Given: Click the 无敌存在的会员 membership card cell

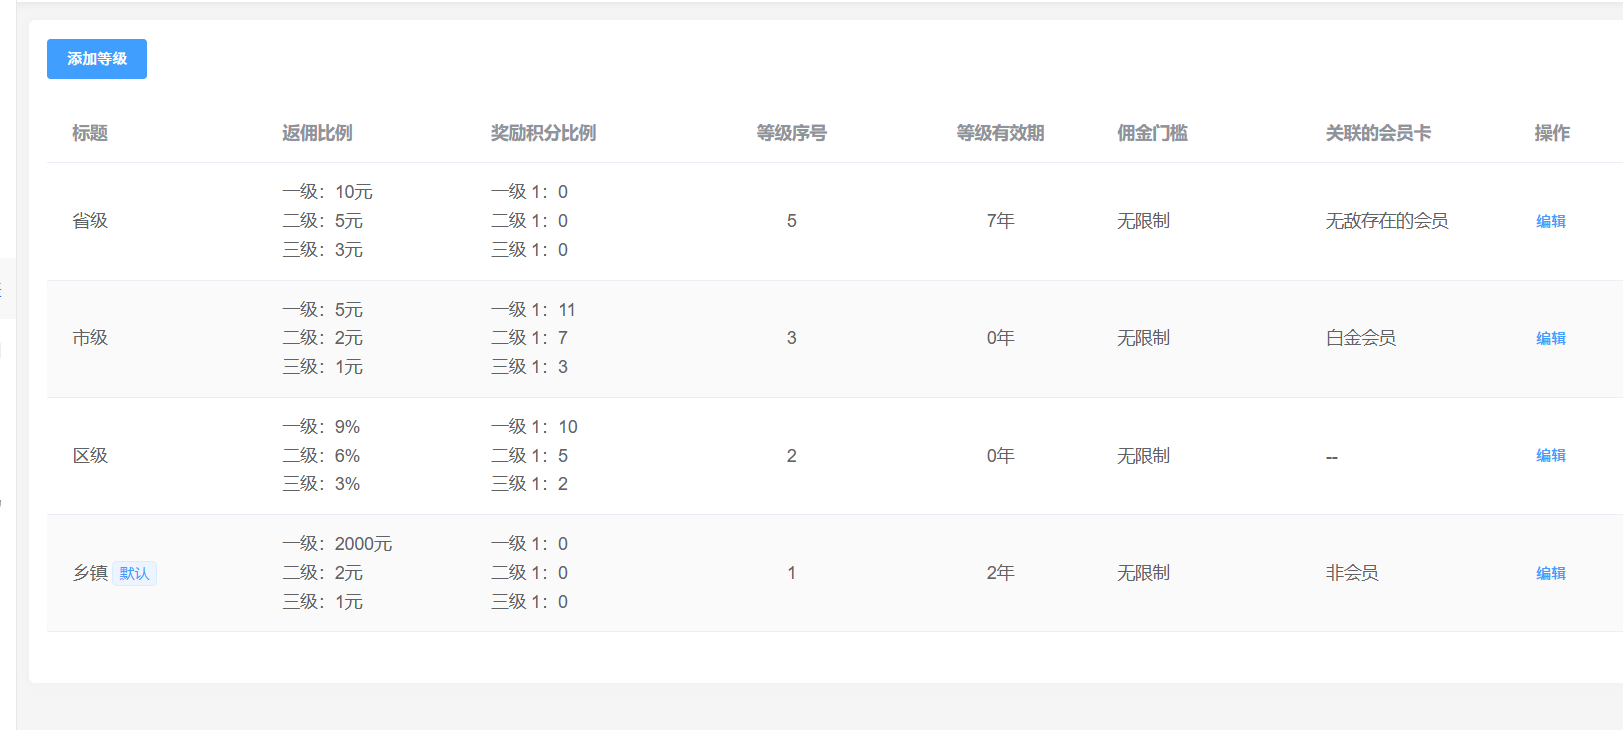Looking at the screenshot, I should pos(1387,221).
